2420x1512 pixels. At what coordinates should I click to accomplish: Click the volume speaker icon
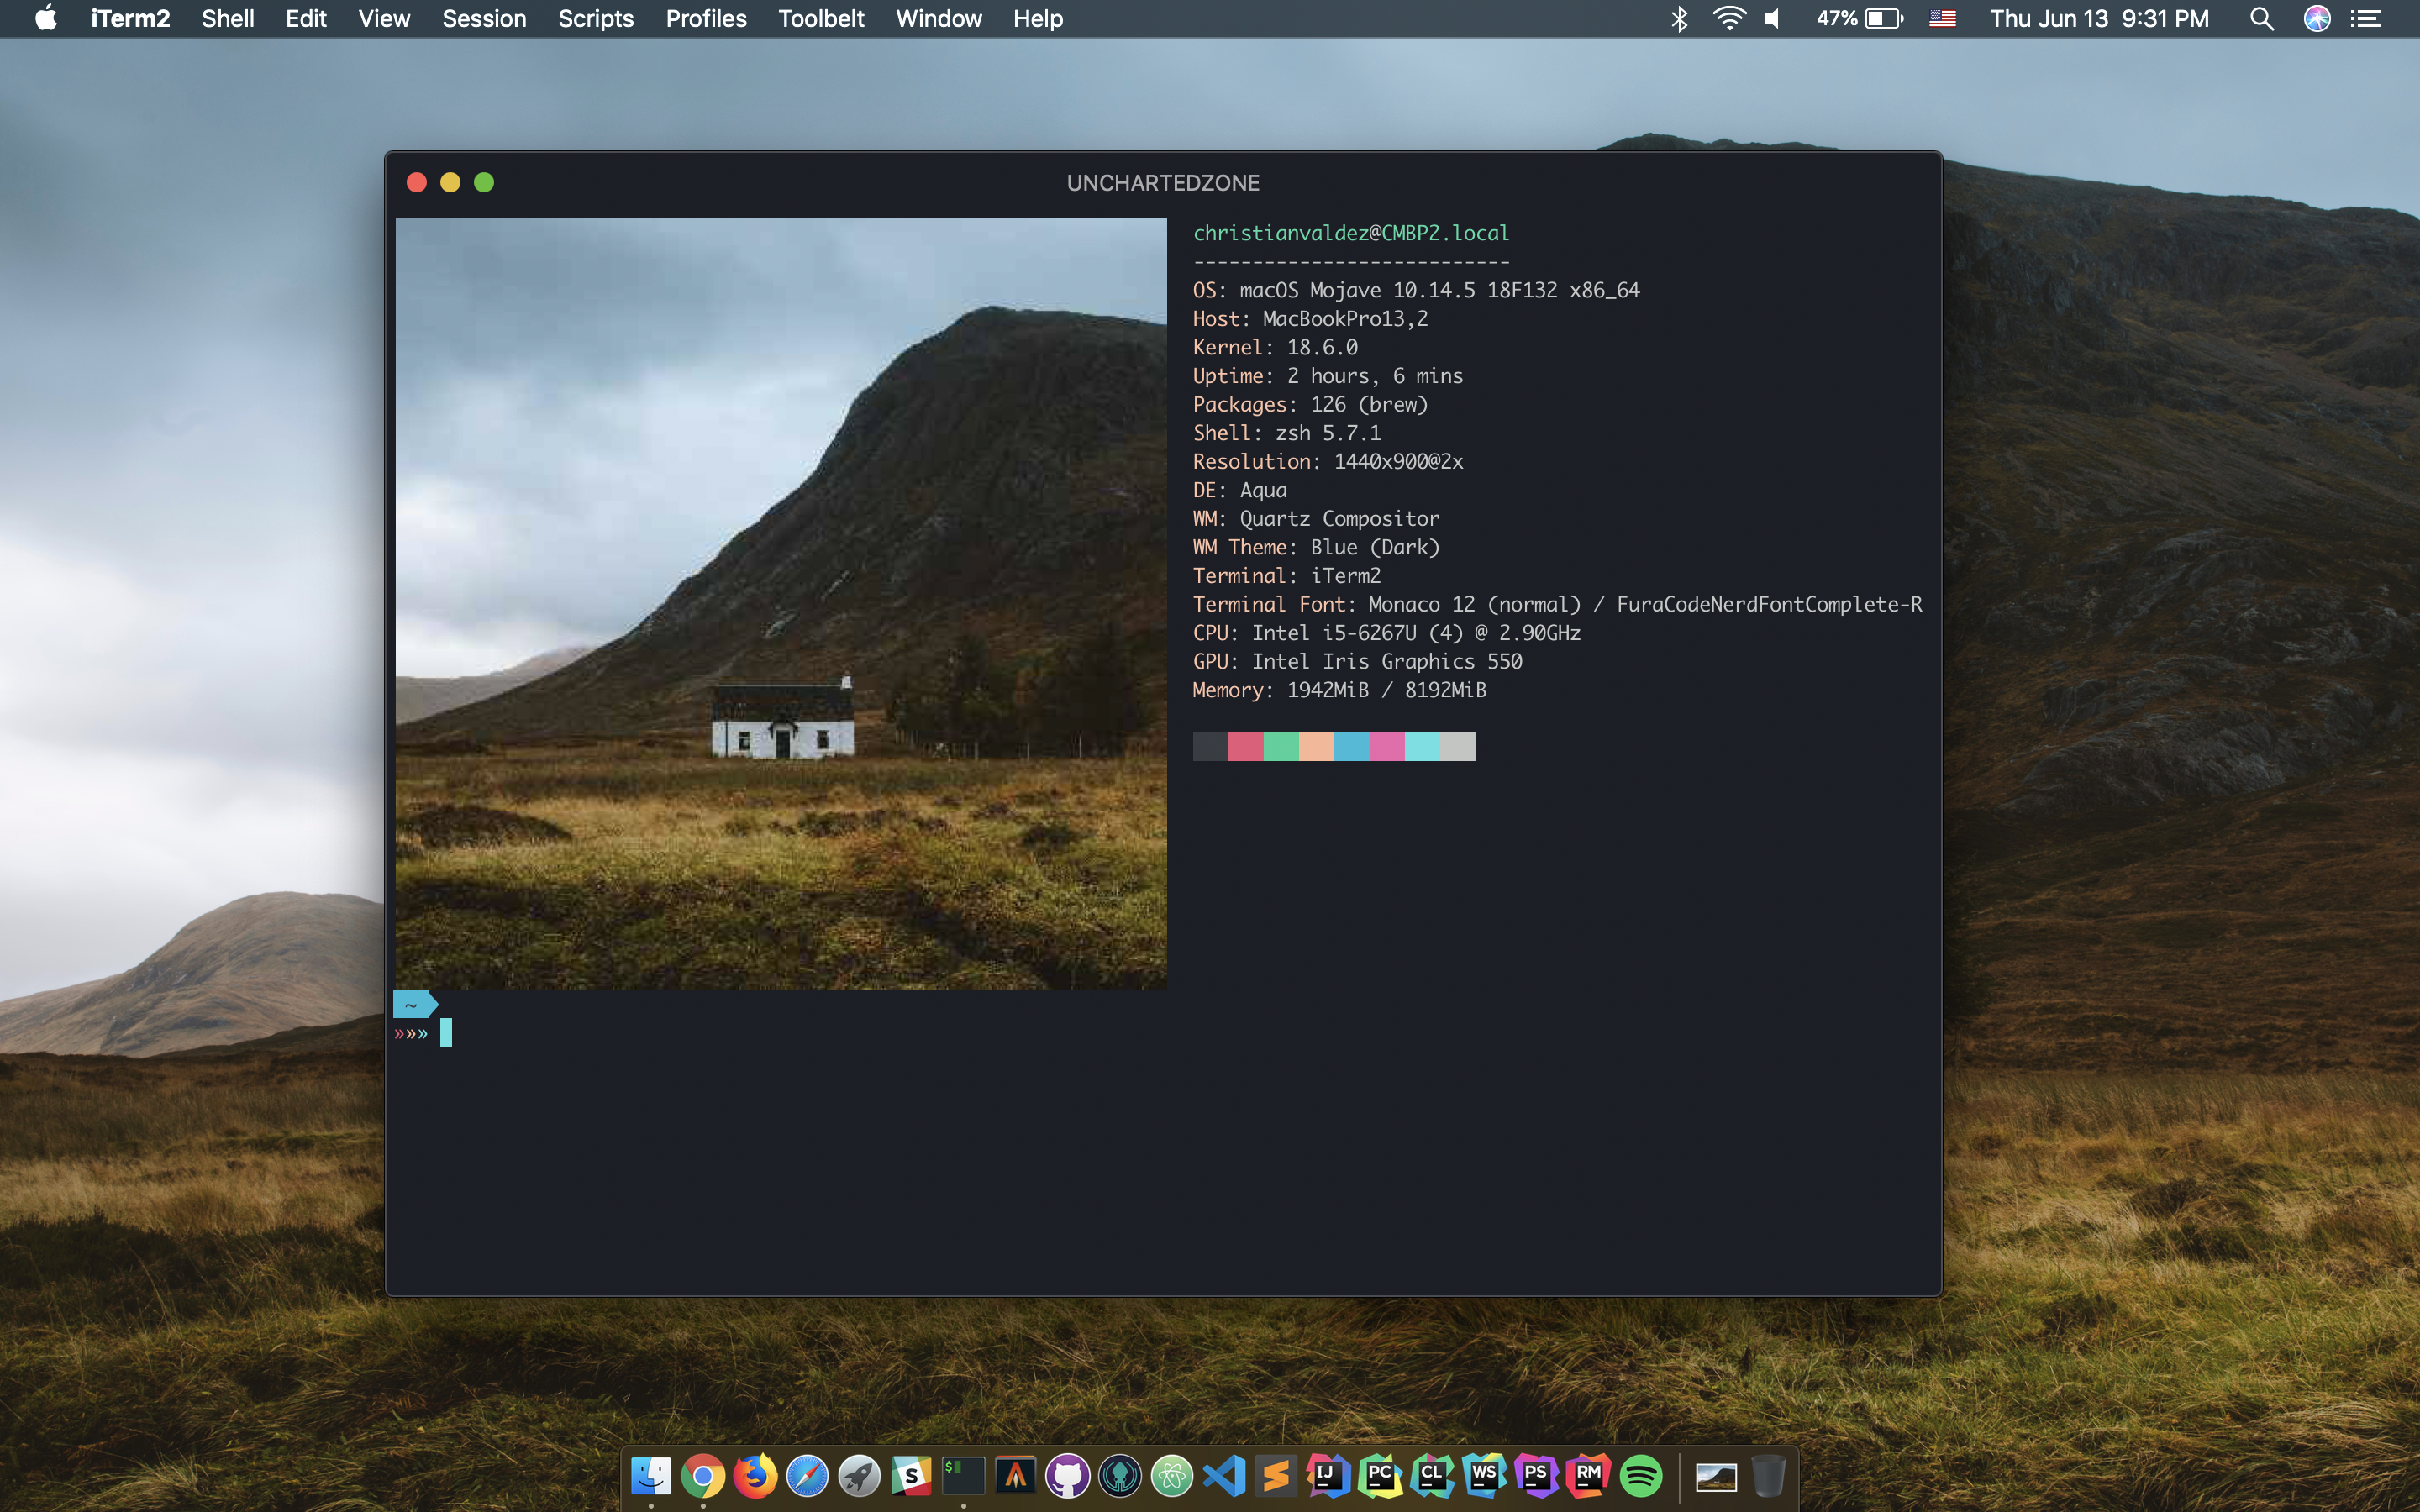point(1772,18)
